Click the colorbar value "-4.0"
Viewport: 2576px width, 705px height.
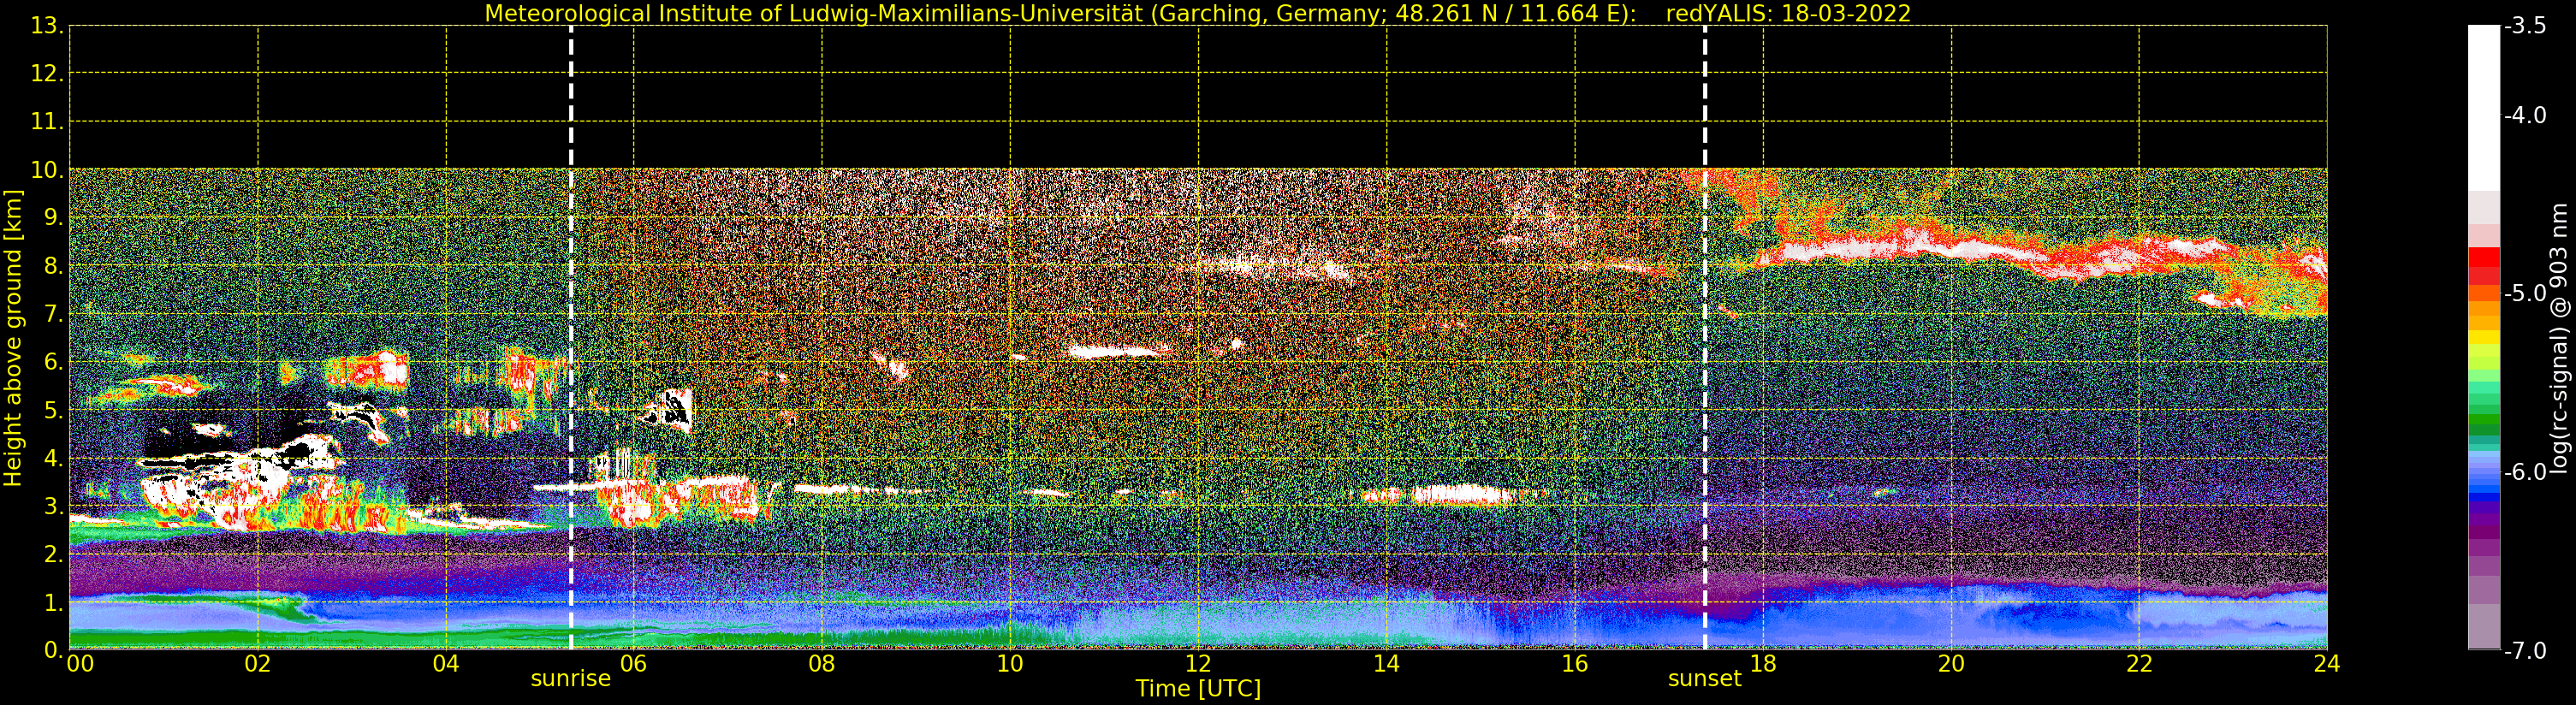pos(2525,115)
